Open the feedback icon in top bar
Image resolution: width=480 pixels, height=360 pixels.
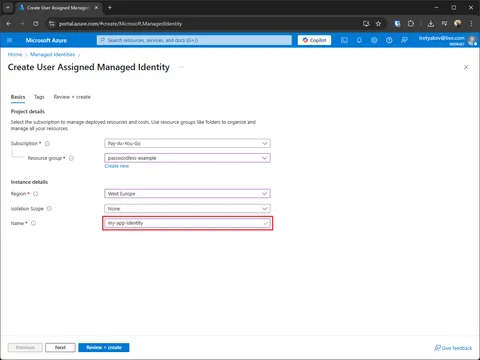(404, 40)
